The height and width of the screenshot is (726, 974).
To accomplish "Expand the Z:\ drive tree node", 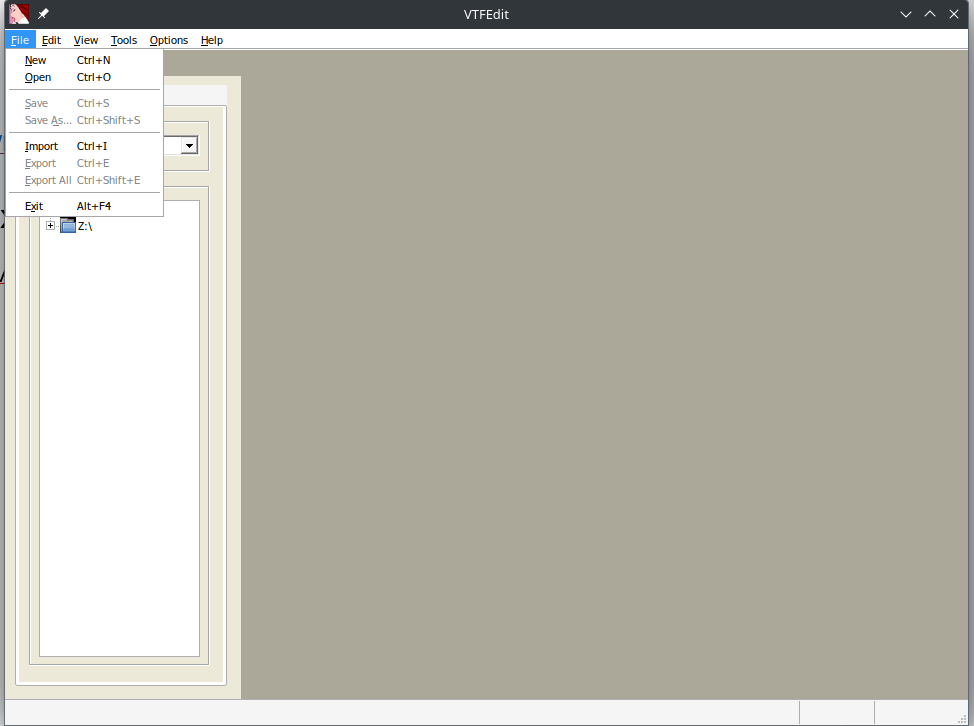I will click(51, 226).
